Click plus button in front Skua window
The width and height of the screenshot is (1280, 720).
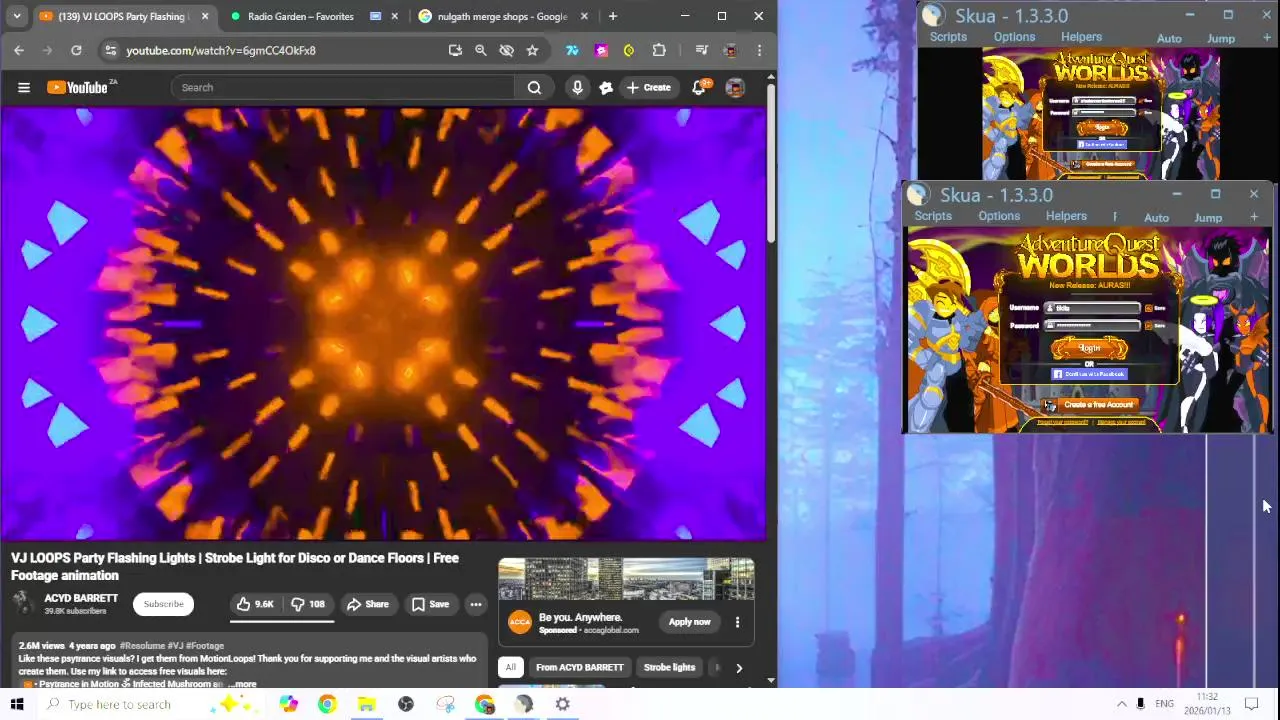[x=1254, y=217]
